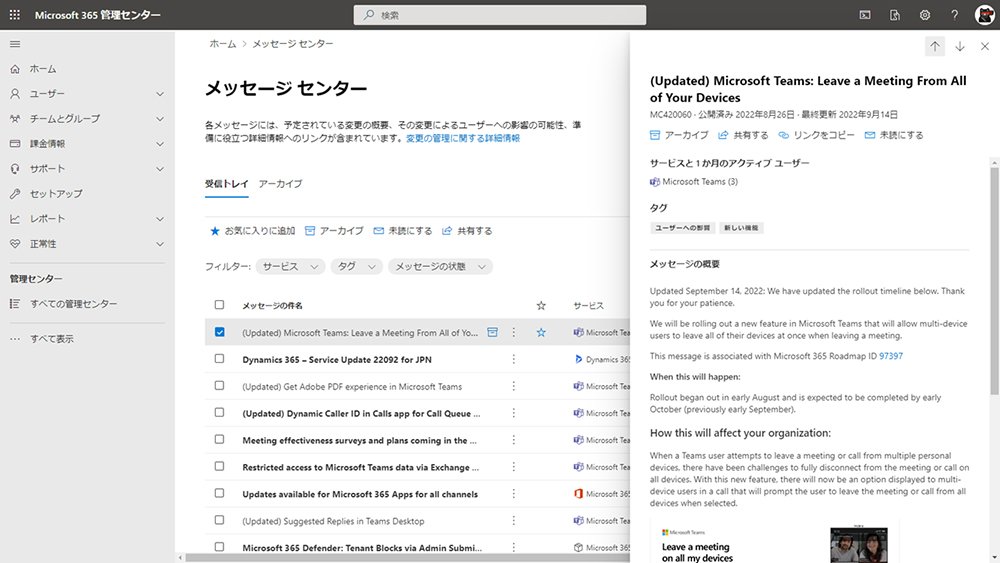Check the Dynamic Caller ID message checkbox
Image resolution: width=1000 pixels, height=563 pixels.
(x=219, y=413)
